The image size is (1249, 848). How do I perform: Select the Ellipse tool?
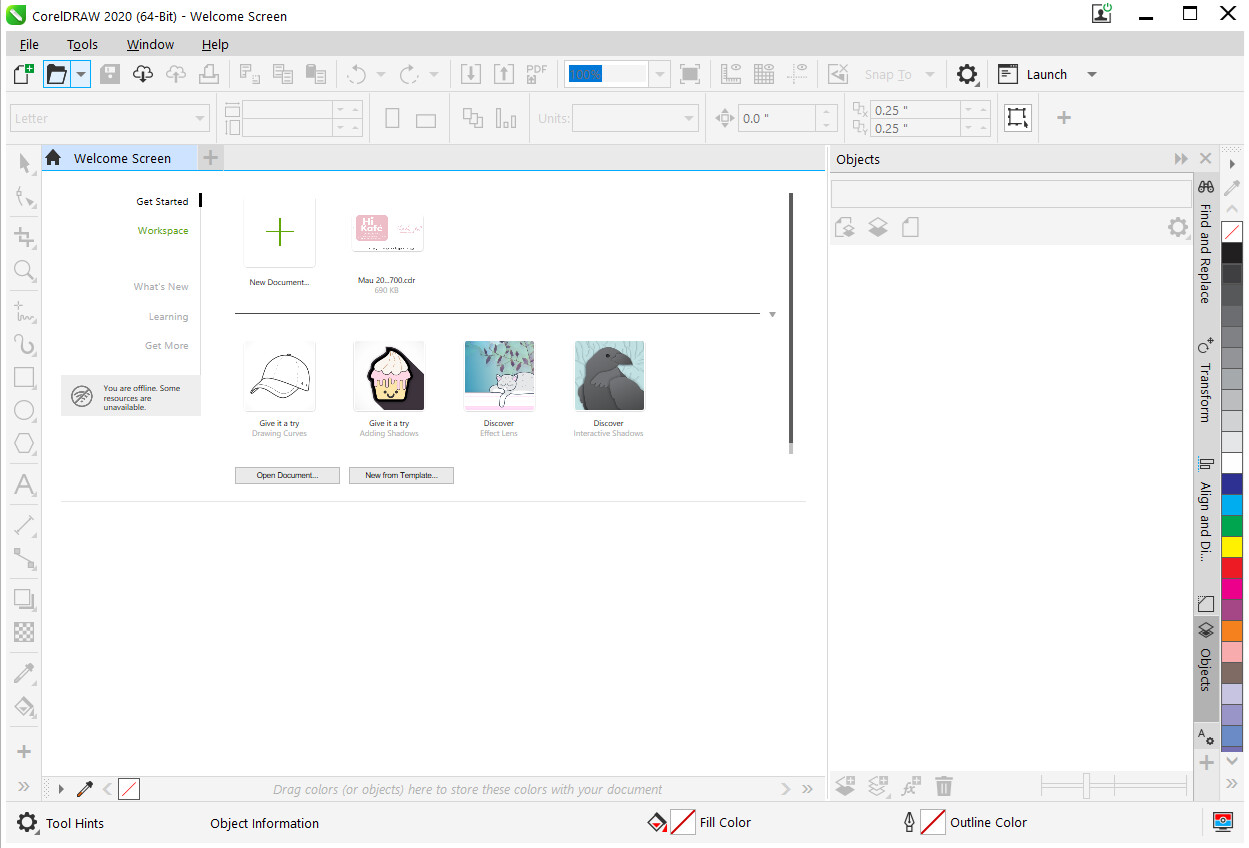[x=24, y=410]
